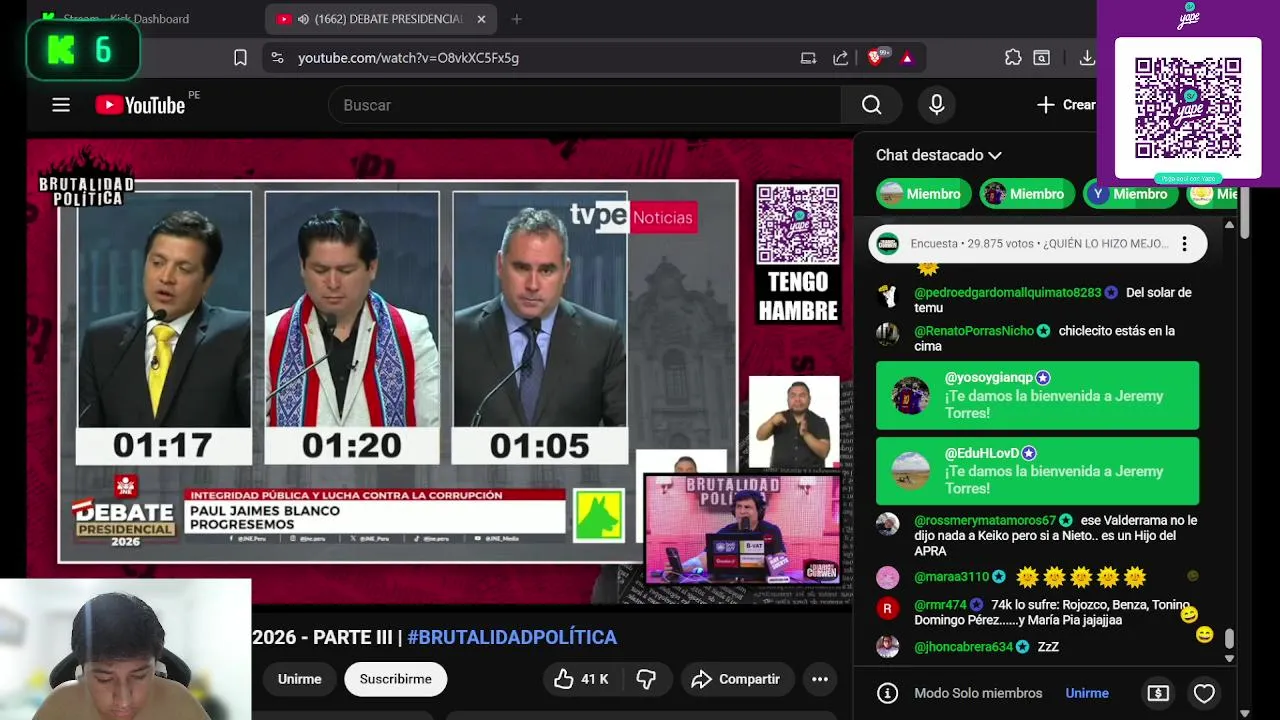1280x720 pixels.
Task: Close the DEBATE PRESIDENCIAL browser tab
Action: click(481, 19)
